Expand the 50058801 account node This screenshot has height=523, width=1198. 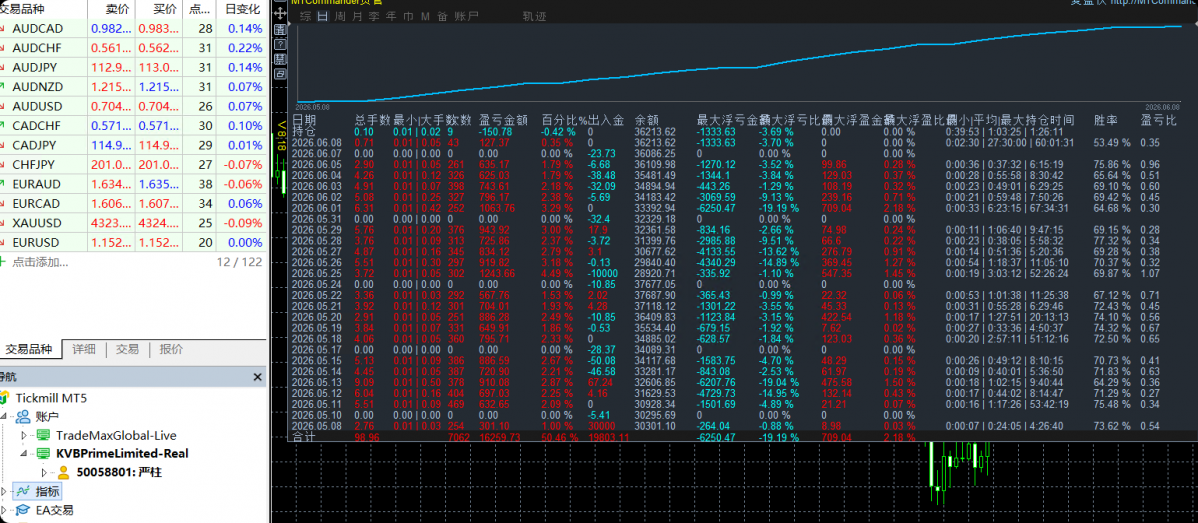click(x=44, y=473)
